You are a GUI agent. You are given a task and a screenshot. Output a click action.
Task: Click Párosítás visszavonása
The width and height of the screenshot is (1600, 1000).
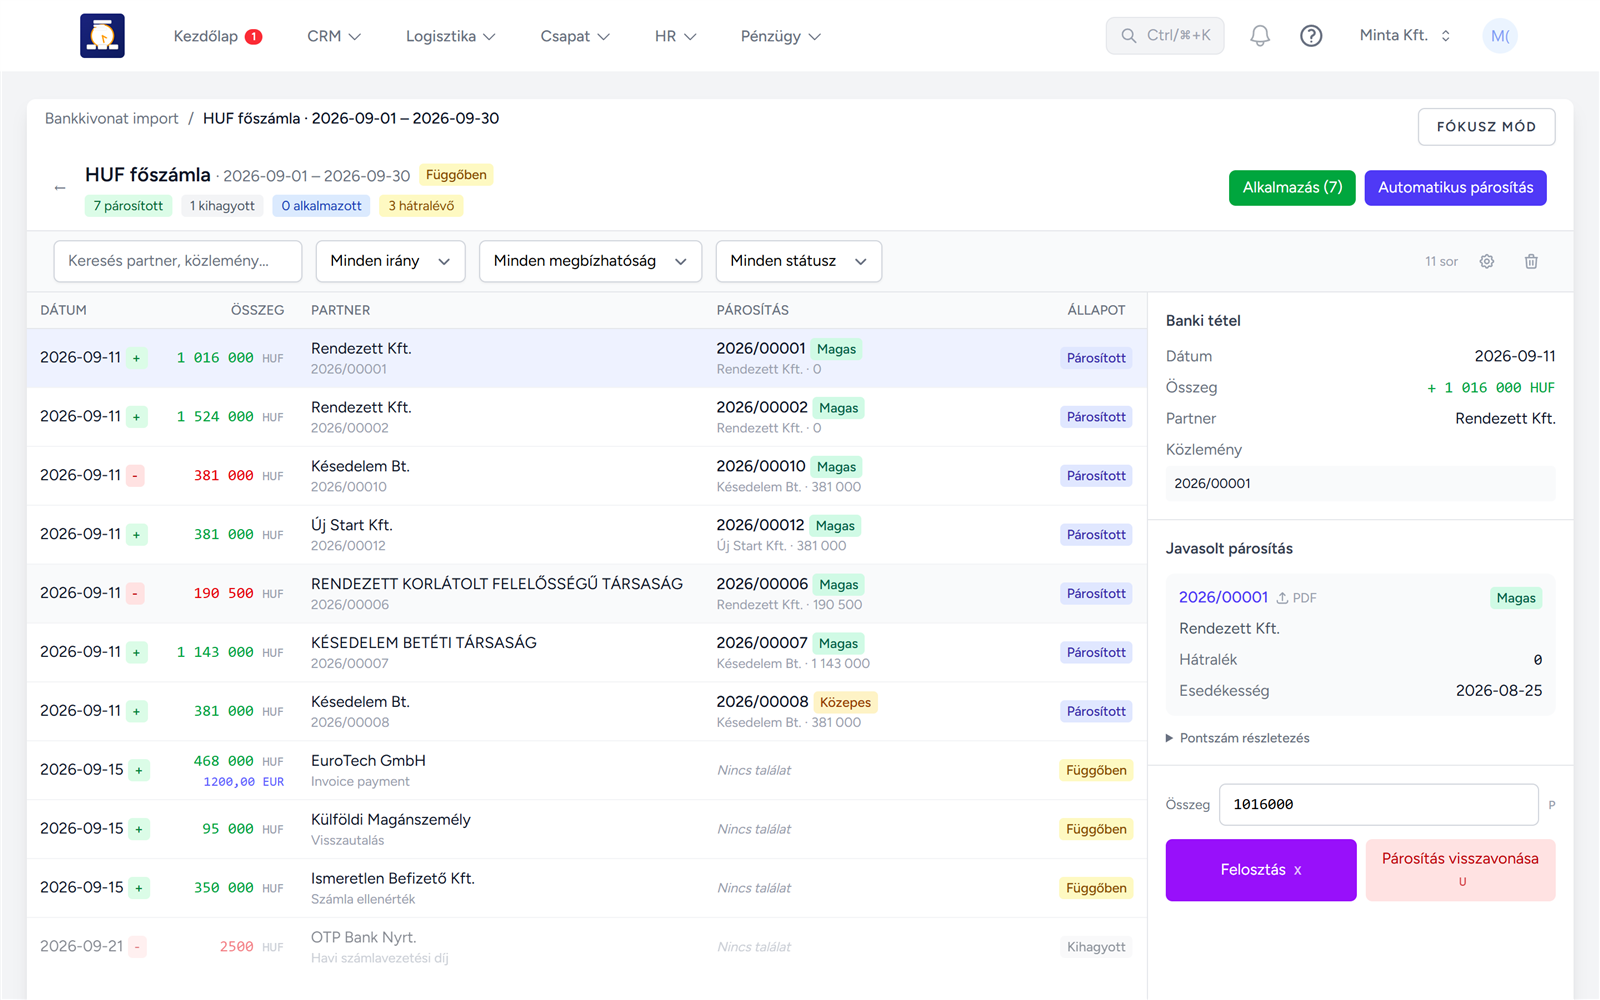point(1460,870)
